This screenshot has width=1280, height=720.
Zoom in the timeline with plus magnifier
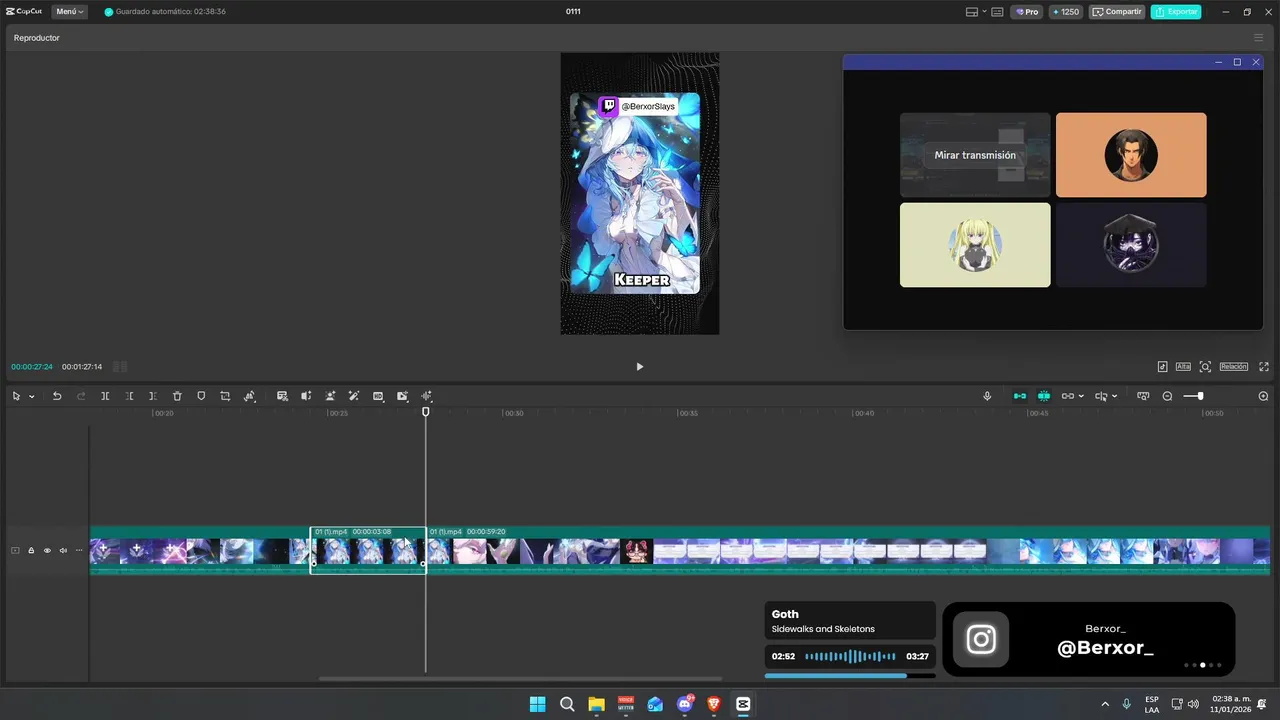[1263, 396]
